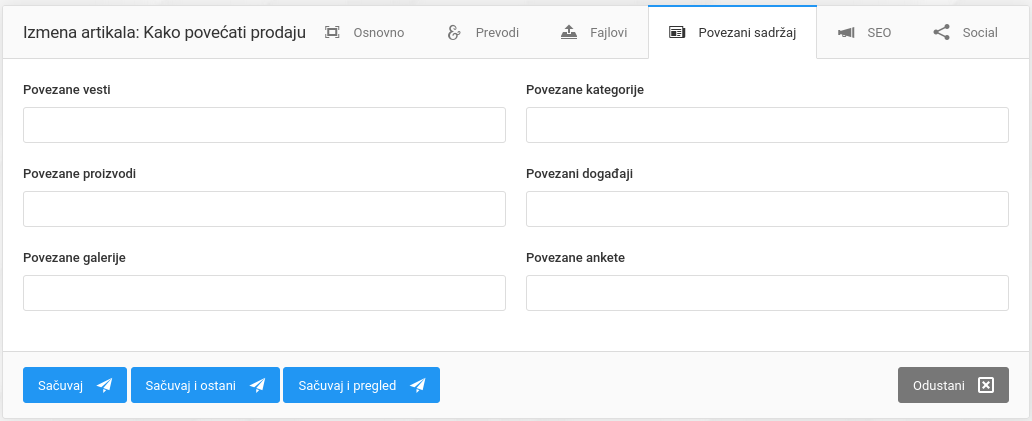Click the megaphone icon beside SEO

(846, 33)
